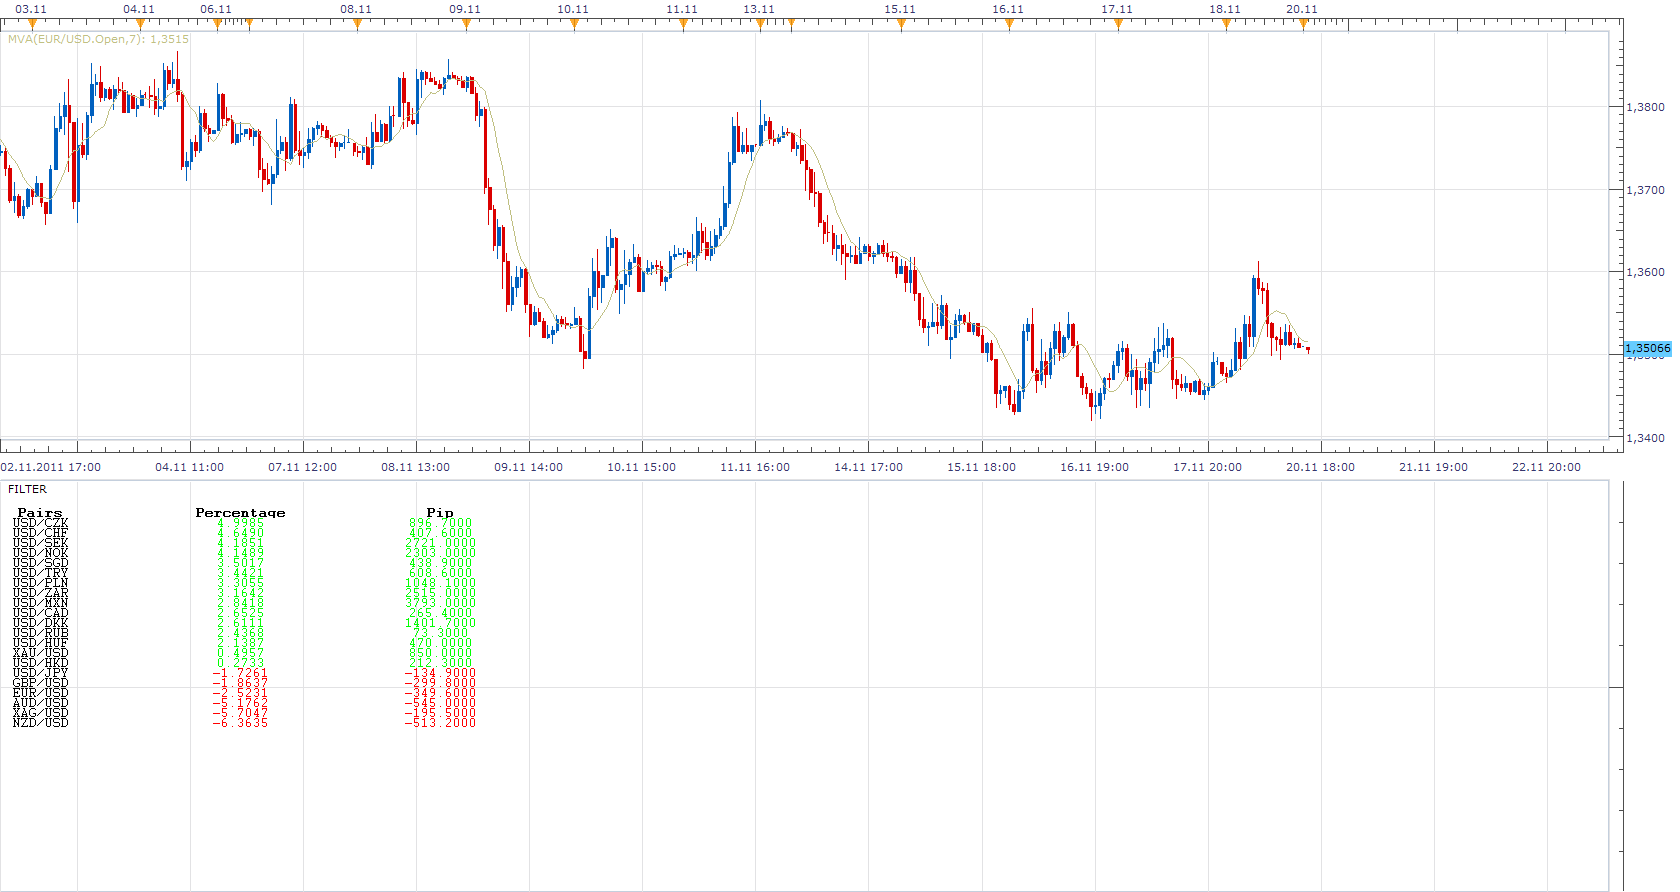Image resolution: width=1680 pixels, height=892 pixels.
Task: Click the orange day marker under 11.11
Action: point(682,24)
